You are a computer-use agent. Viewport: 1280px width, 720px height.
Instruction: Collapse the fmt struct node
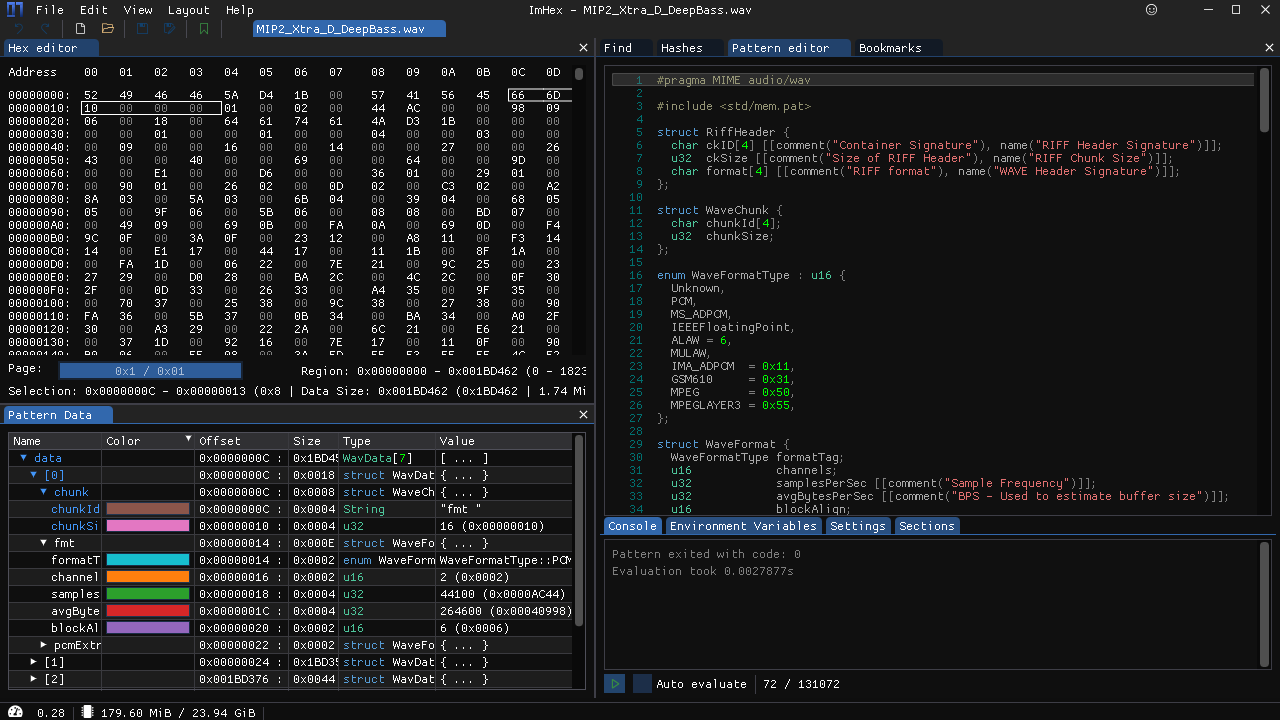coord(44,543)
